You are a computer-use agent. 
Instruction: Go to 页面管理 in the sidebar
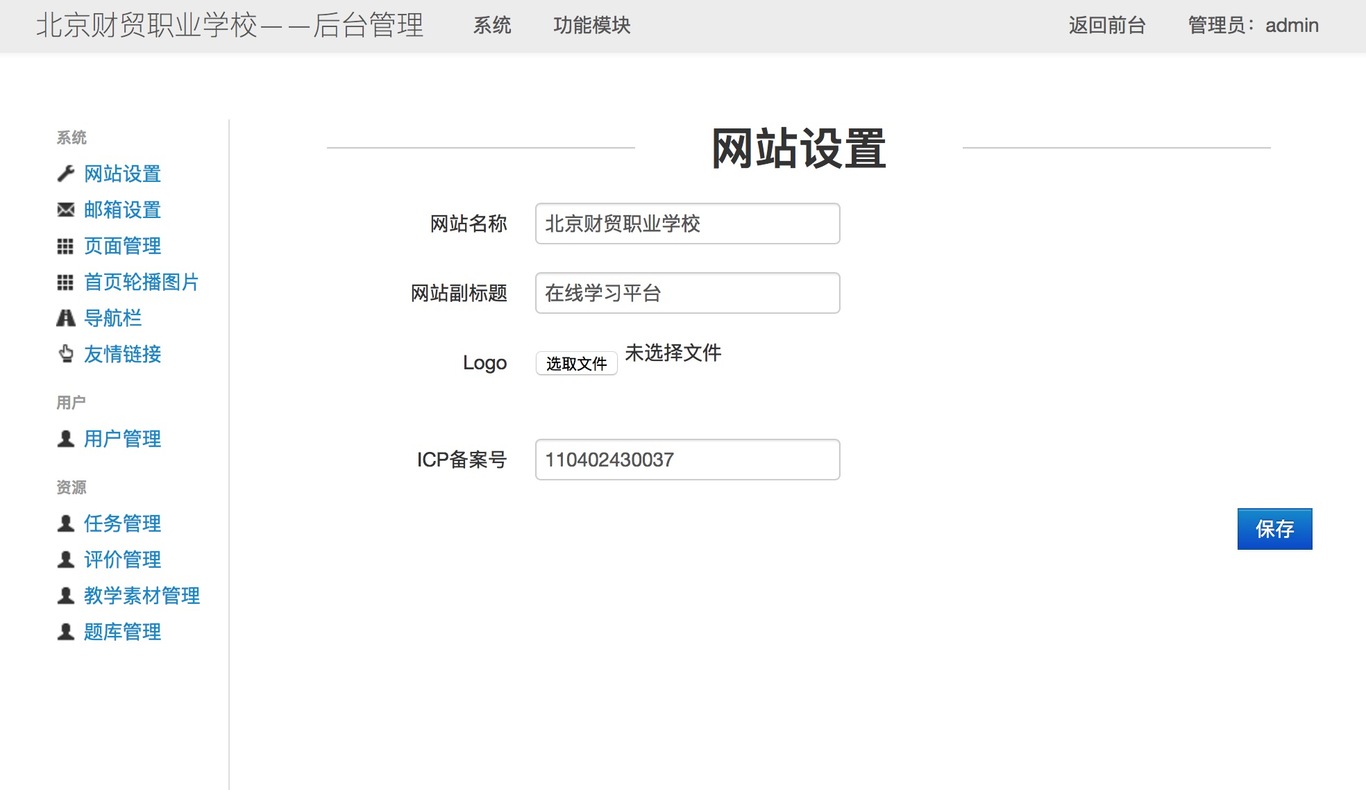tap(122, 246)
